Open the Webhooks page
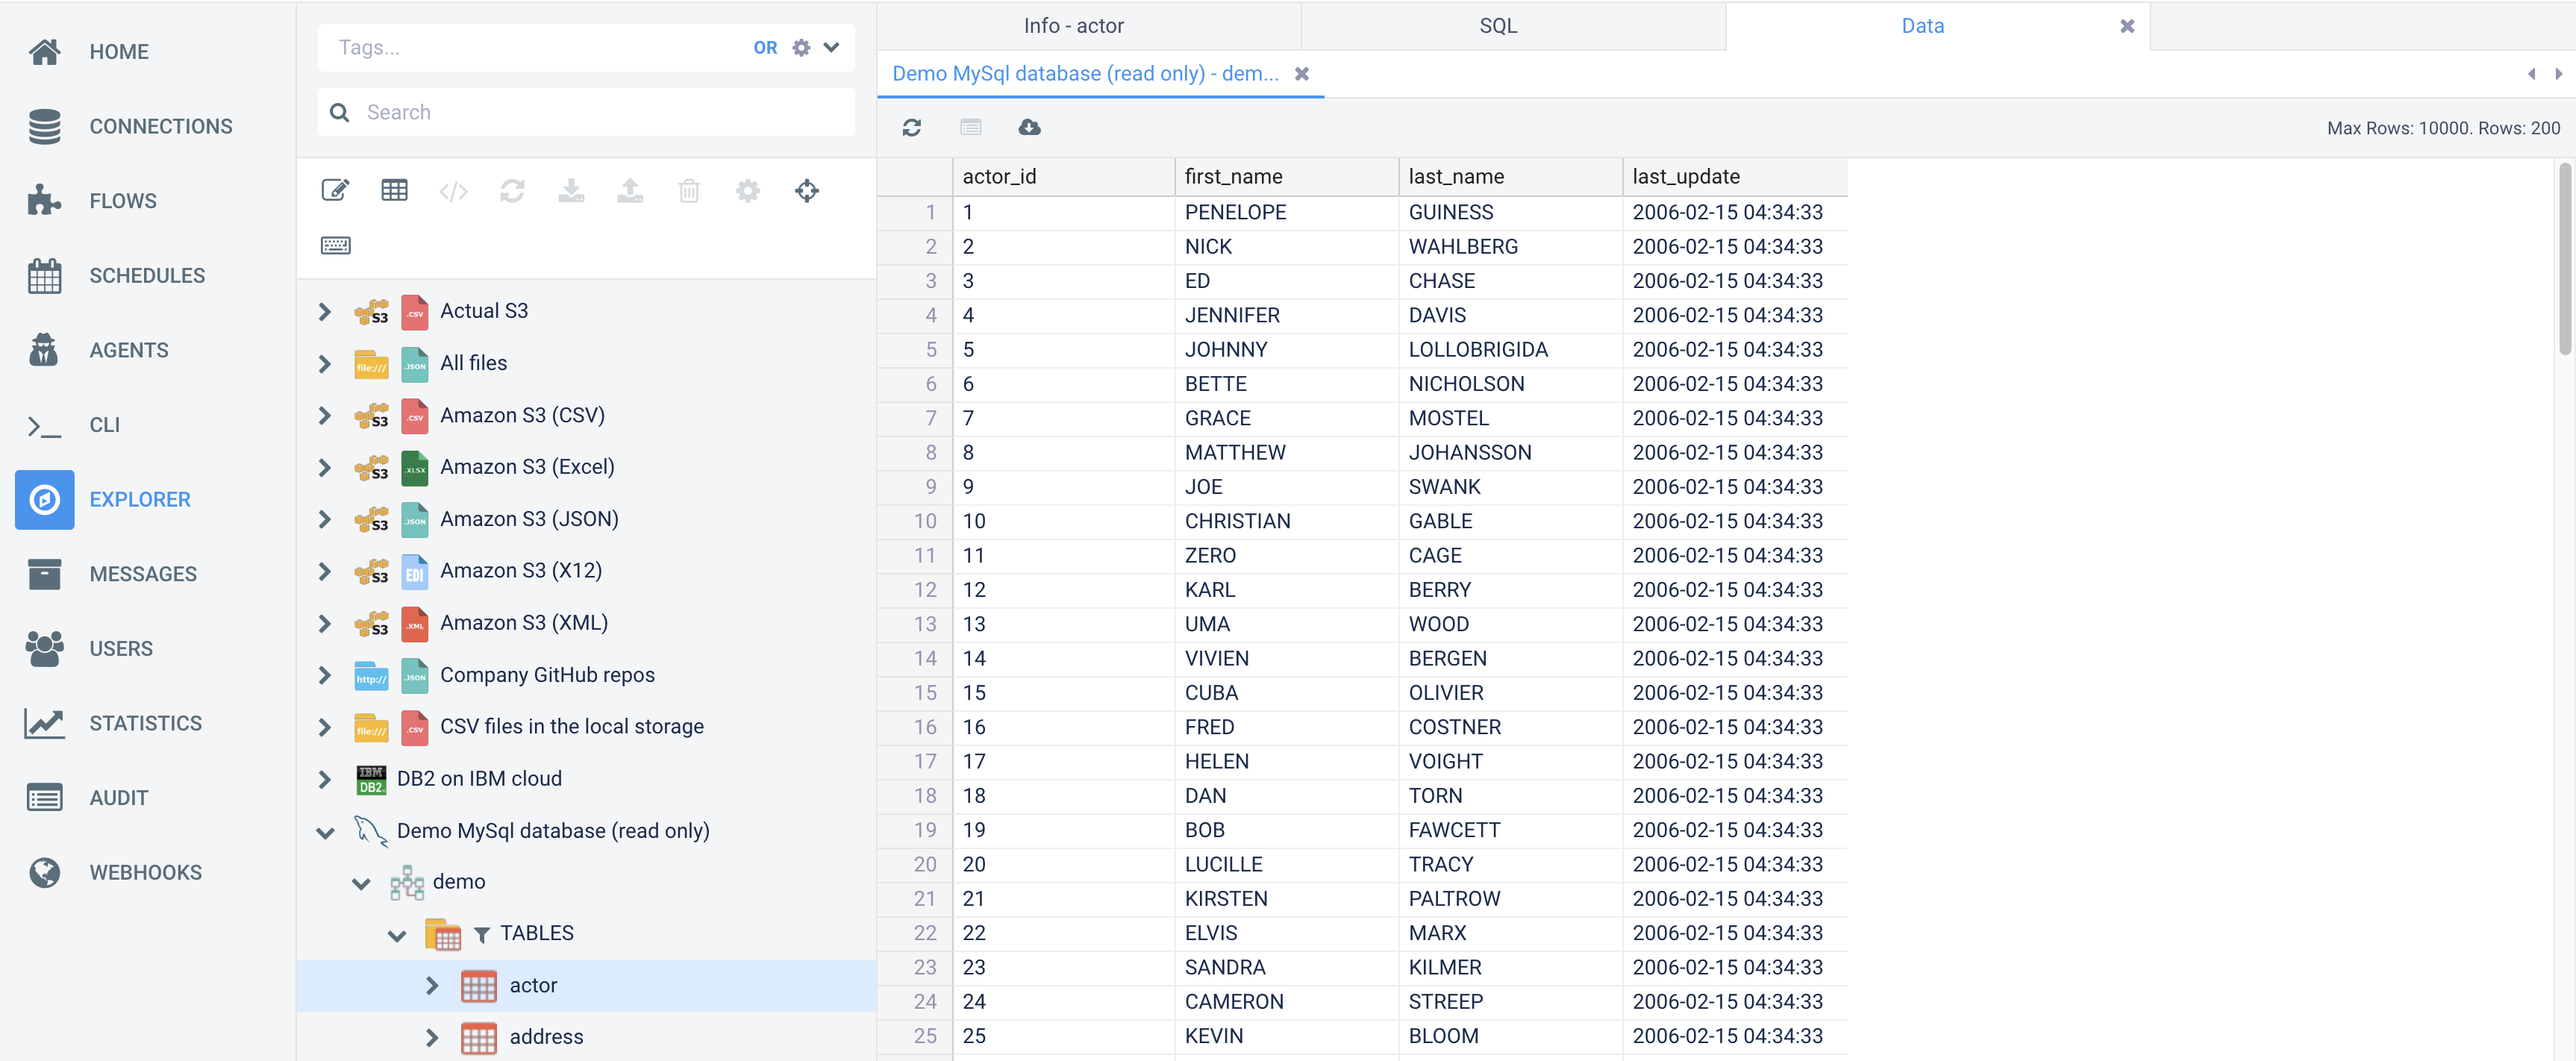 pos(145,871)
